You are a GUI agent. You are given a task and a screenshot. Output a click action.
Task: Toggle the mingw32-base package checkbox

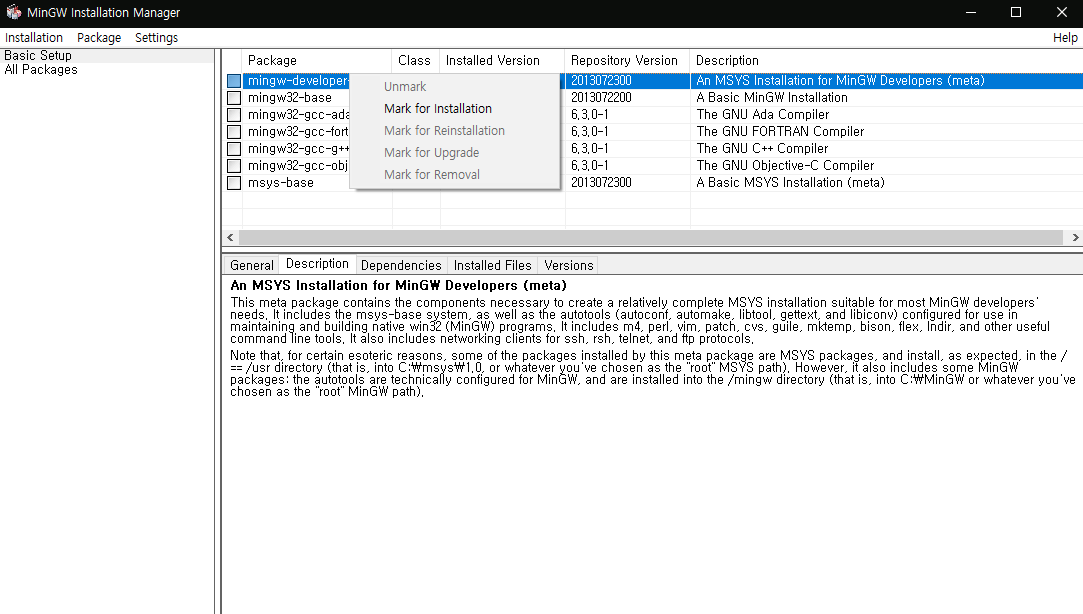[234, 98]
